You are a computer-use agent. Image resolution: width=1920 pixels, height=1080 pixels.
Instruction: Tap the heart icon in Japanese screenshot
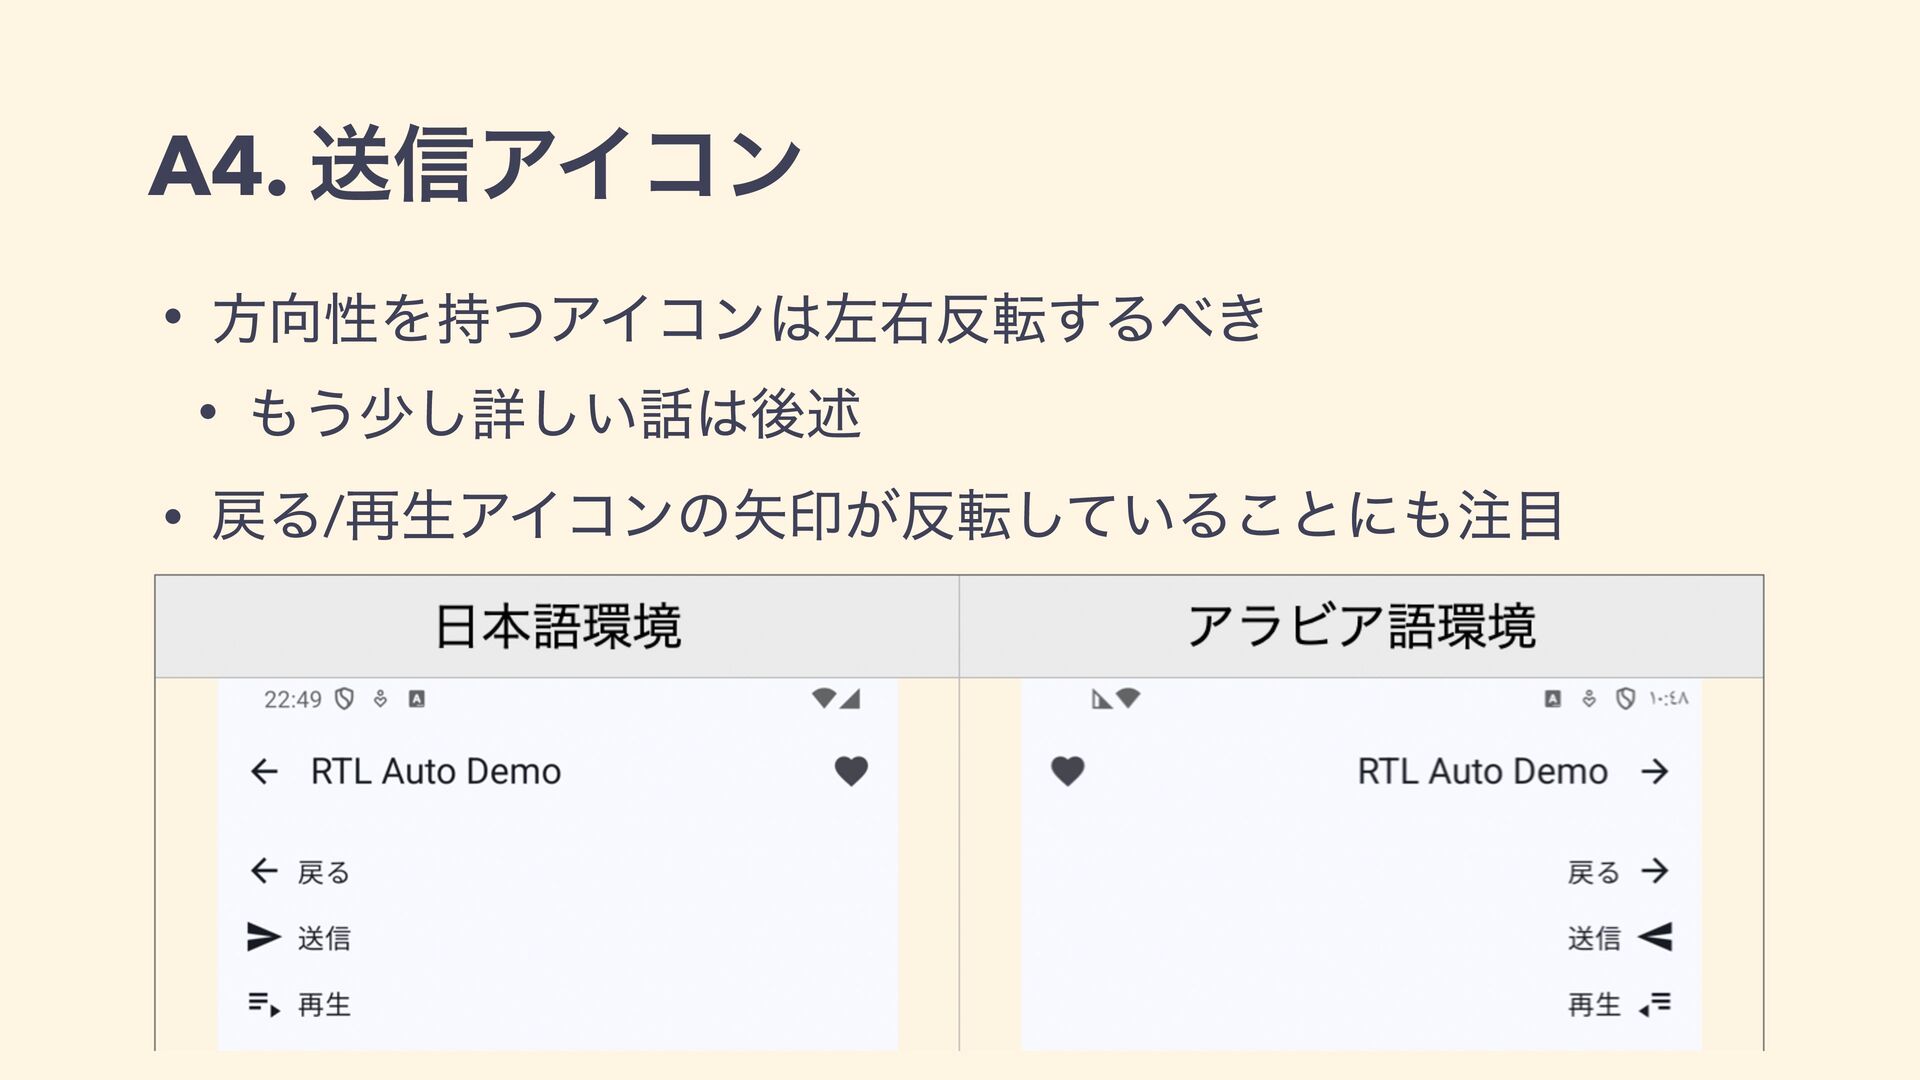pyautogui.click(x=851, y=771)
